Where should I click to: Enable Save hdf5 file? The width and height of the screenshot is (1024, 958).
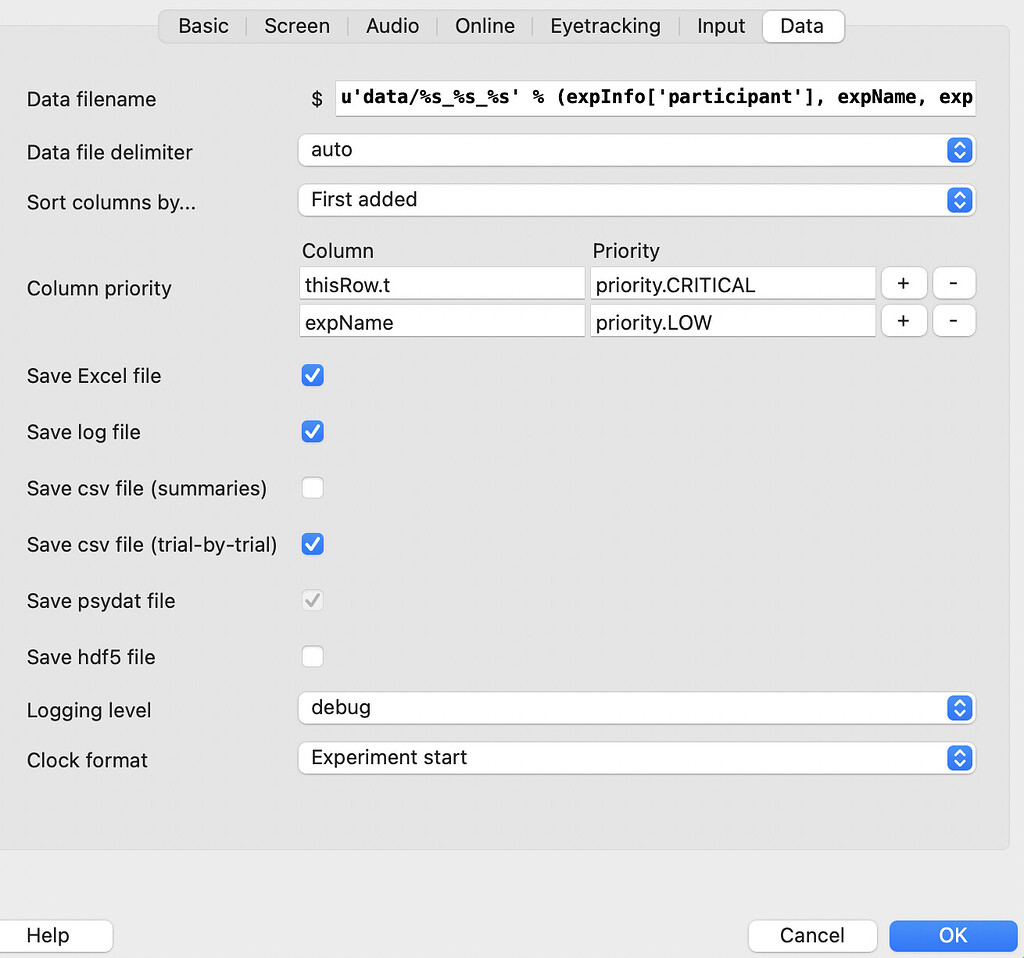[x=312, y=657]
